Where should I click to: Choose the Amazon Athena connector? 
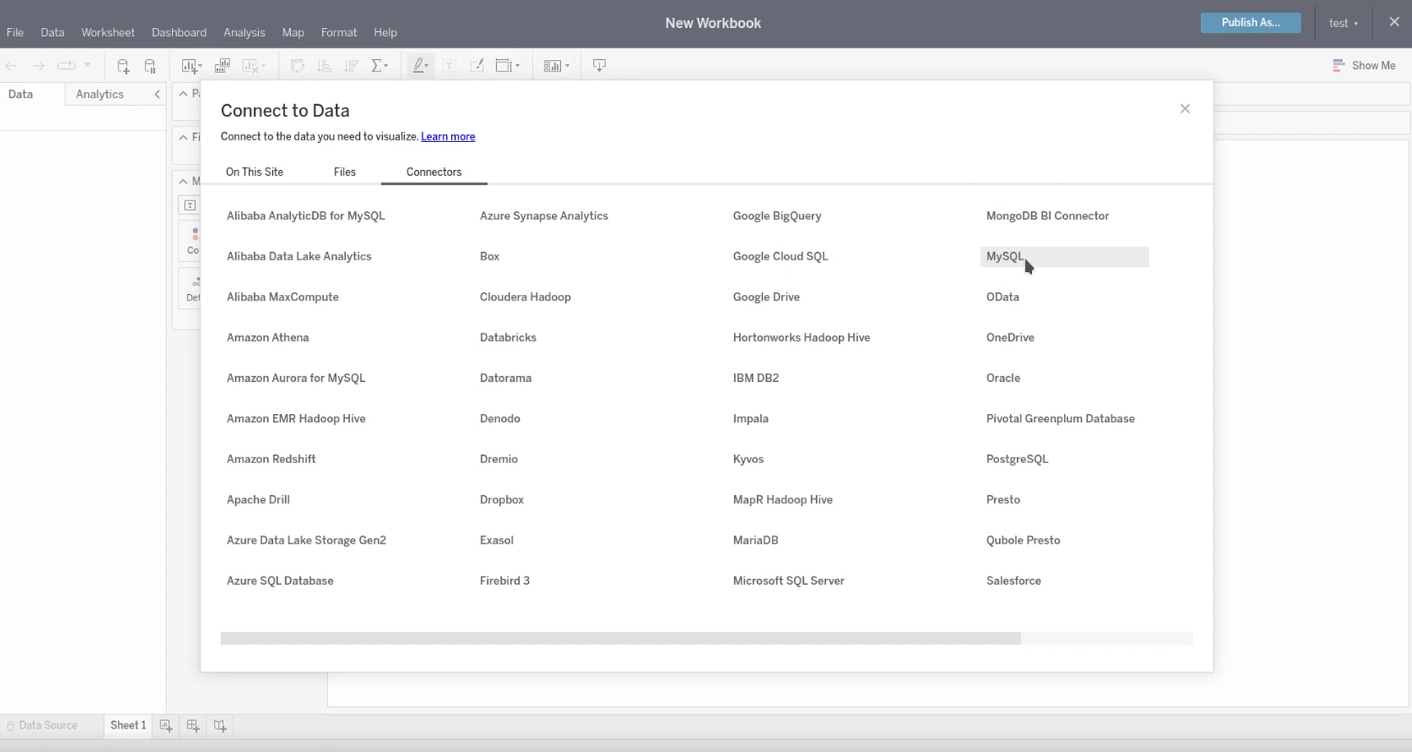267,338
